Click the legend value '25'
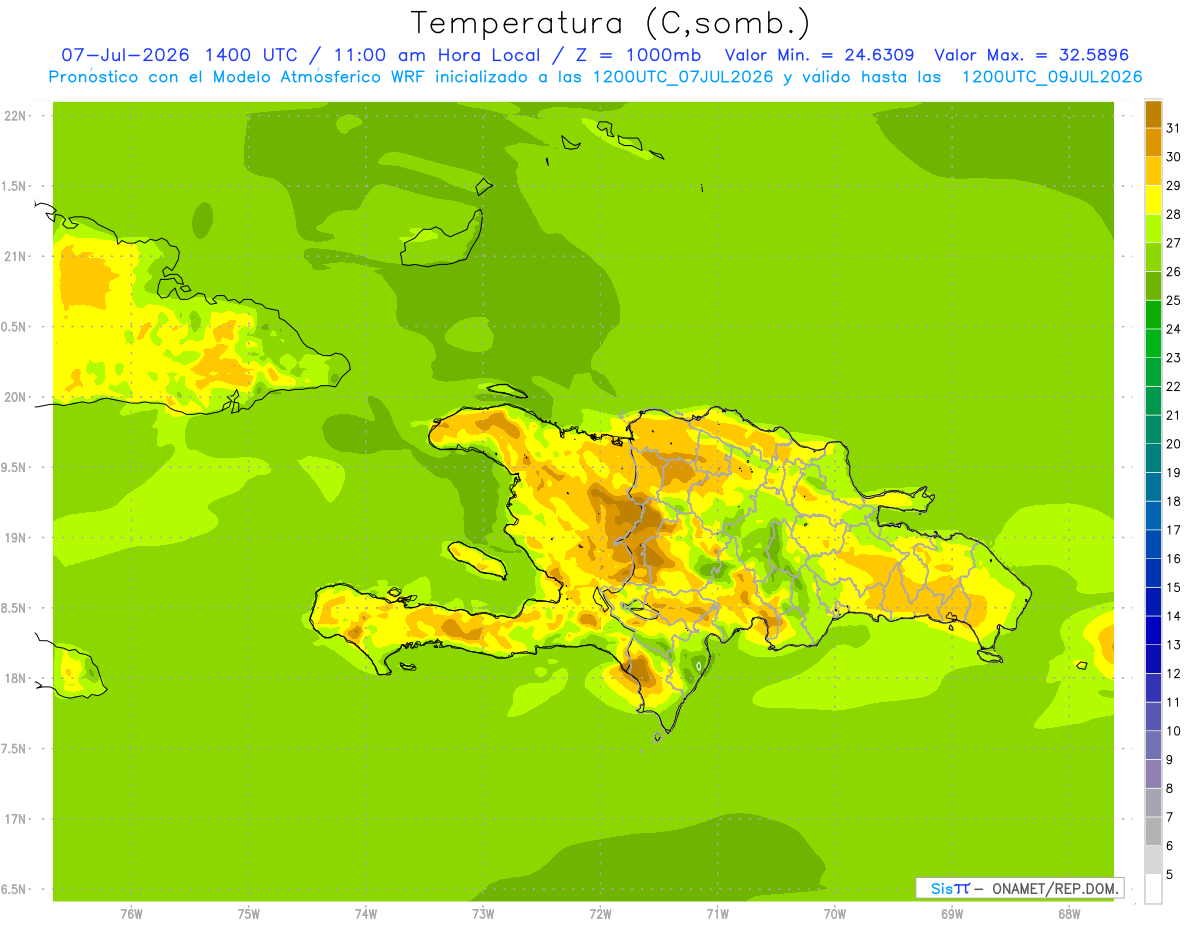 click(x=1174, y=300)
